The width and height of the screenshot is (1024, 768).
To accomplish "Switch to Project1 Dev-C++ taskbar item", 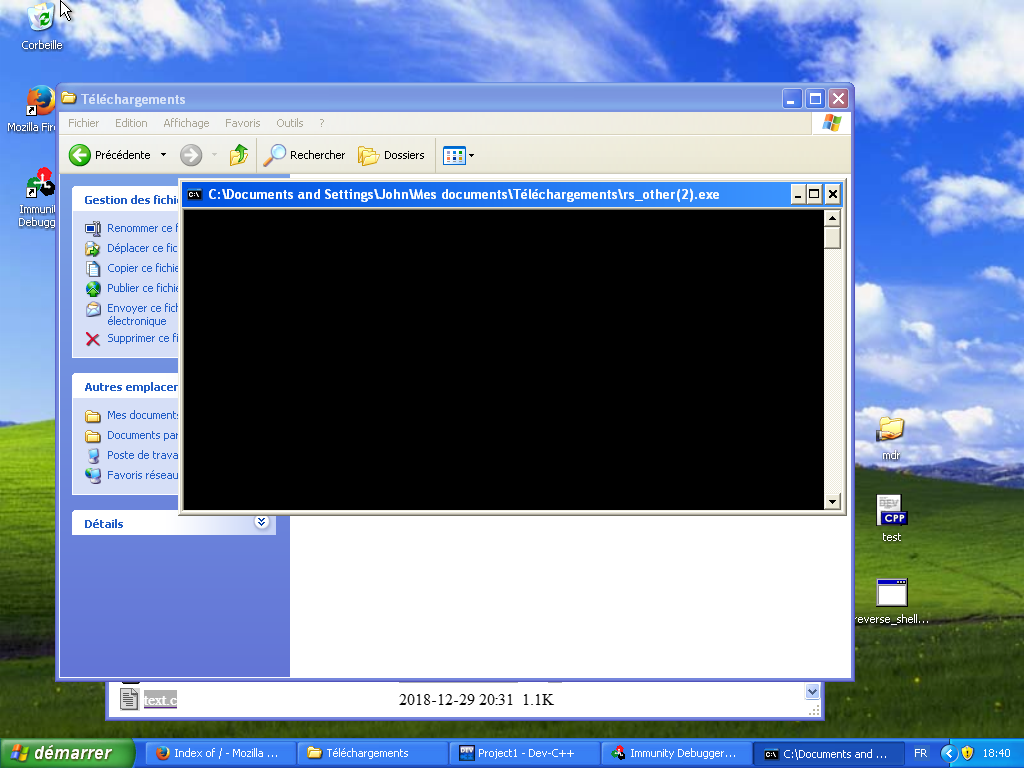I will [x=524, y=753].
